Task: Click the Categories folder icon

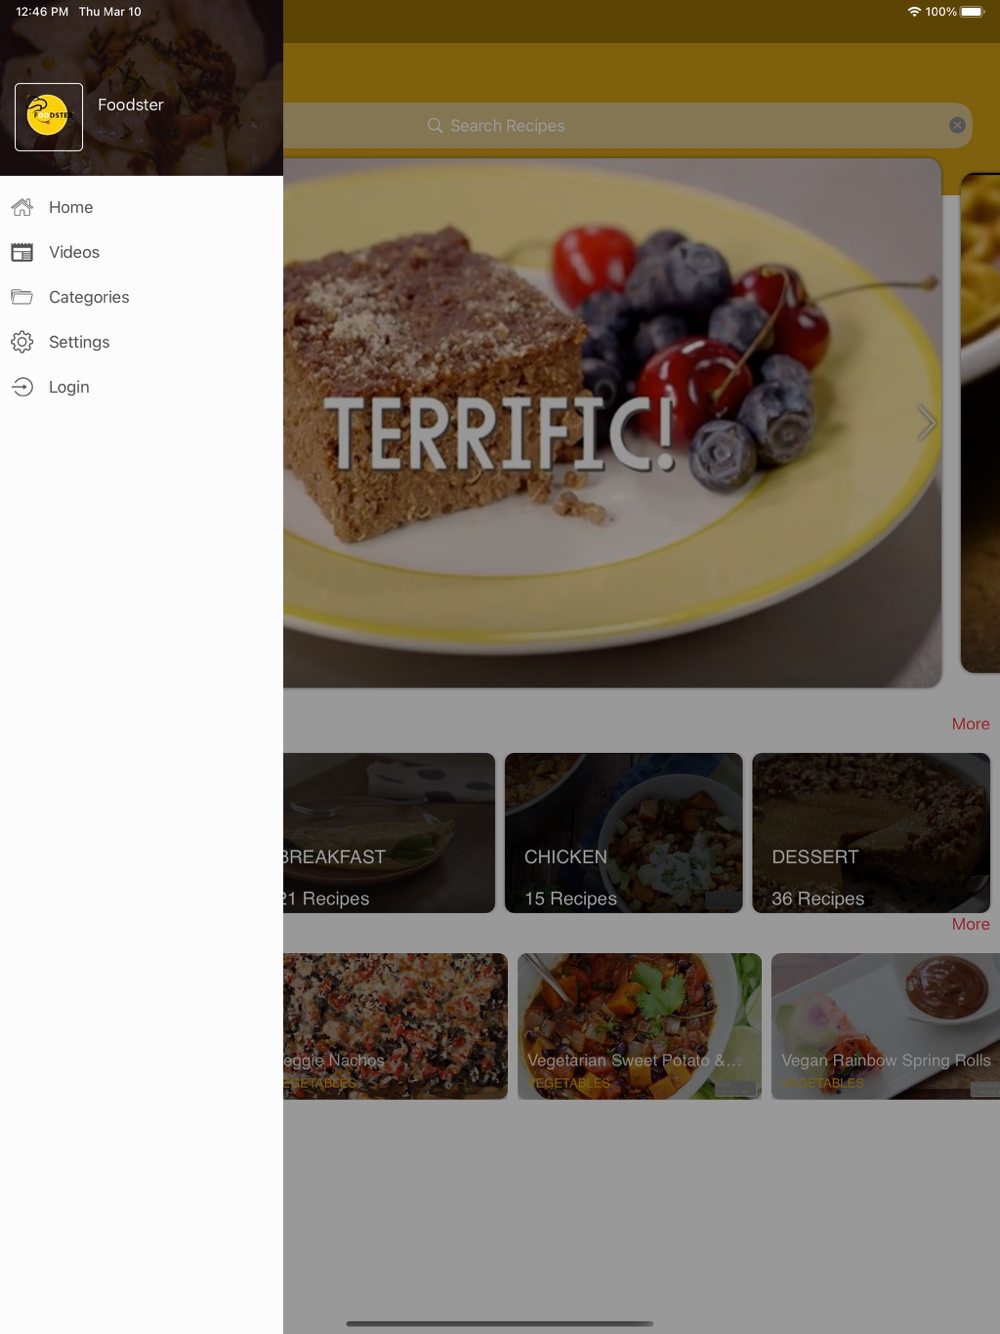Action: coord(22,297)
